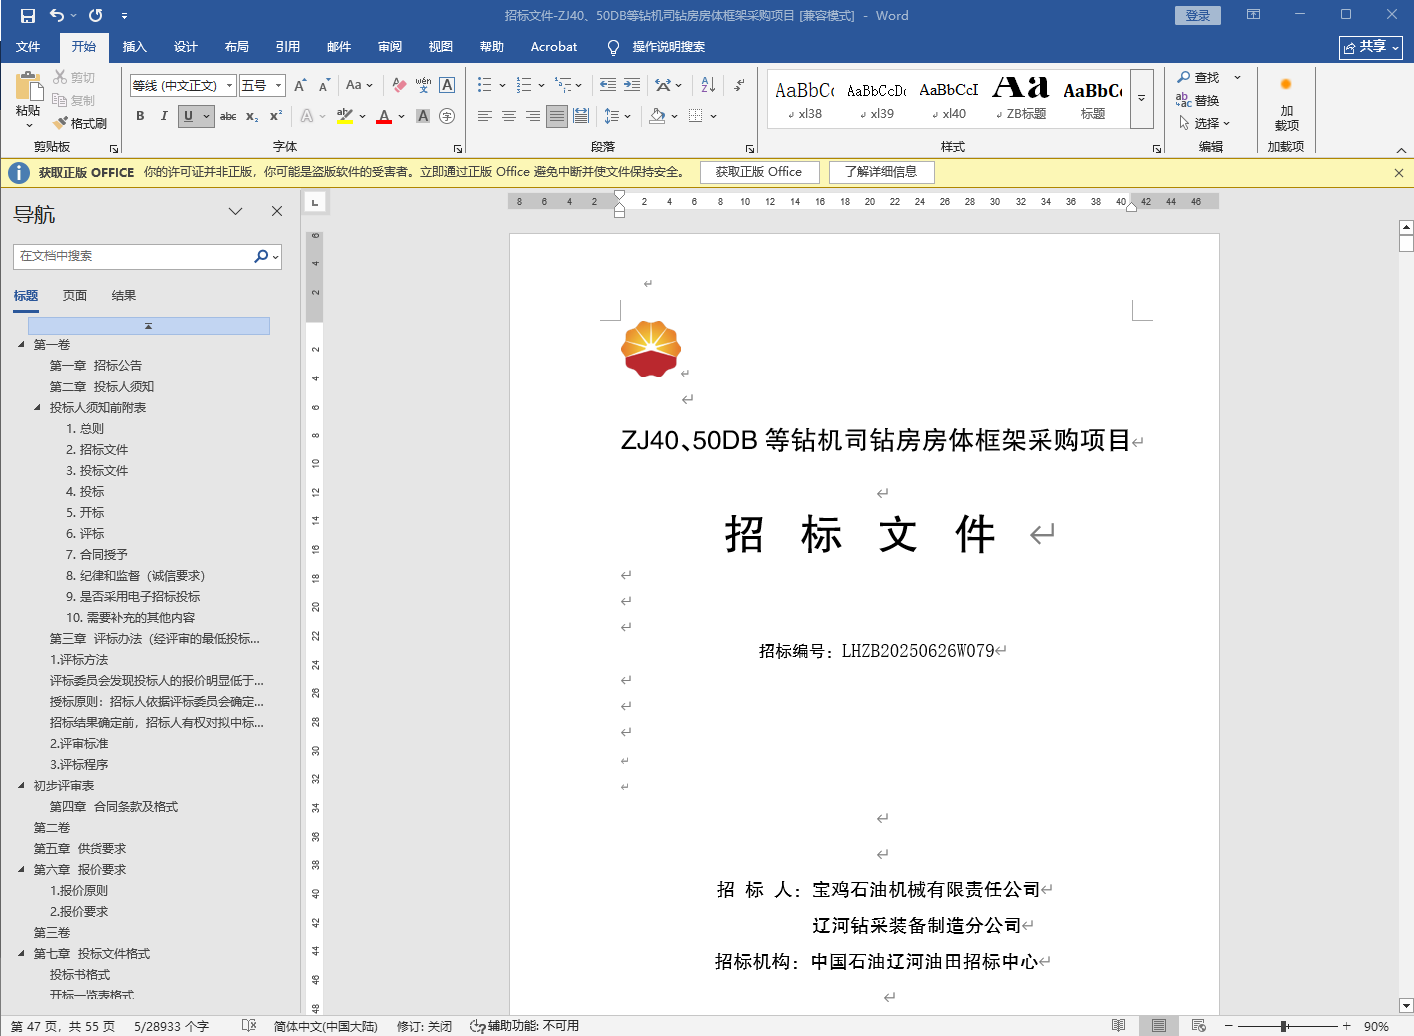Apply the ZB标题 style
Image resolution: width=1414 pixels, height=1036 pixels.
(1022, 98)
